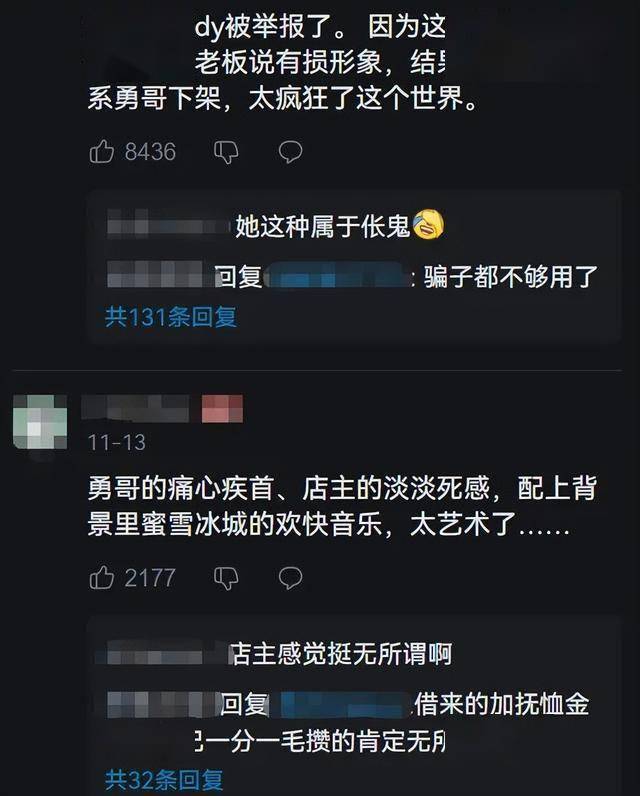Image resolution: width=640 pixels, height=796 pixels.
Task: Click the red badge beside username
Action: point(222,409)
